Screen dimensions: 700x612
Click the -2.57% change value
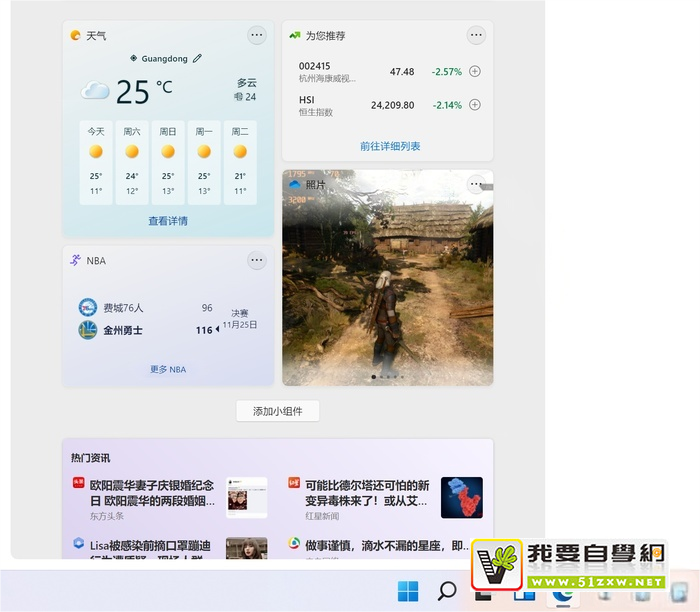446,71
